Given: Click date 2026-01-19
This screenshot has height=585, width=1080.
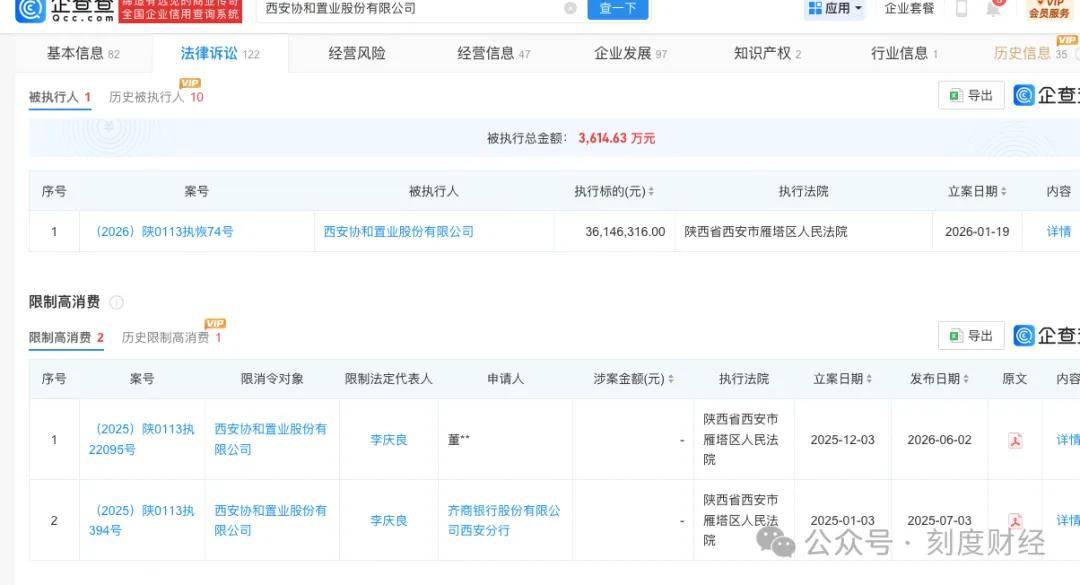Looking at the screenshot, I should tap(977, 232).
